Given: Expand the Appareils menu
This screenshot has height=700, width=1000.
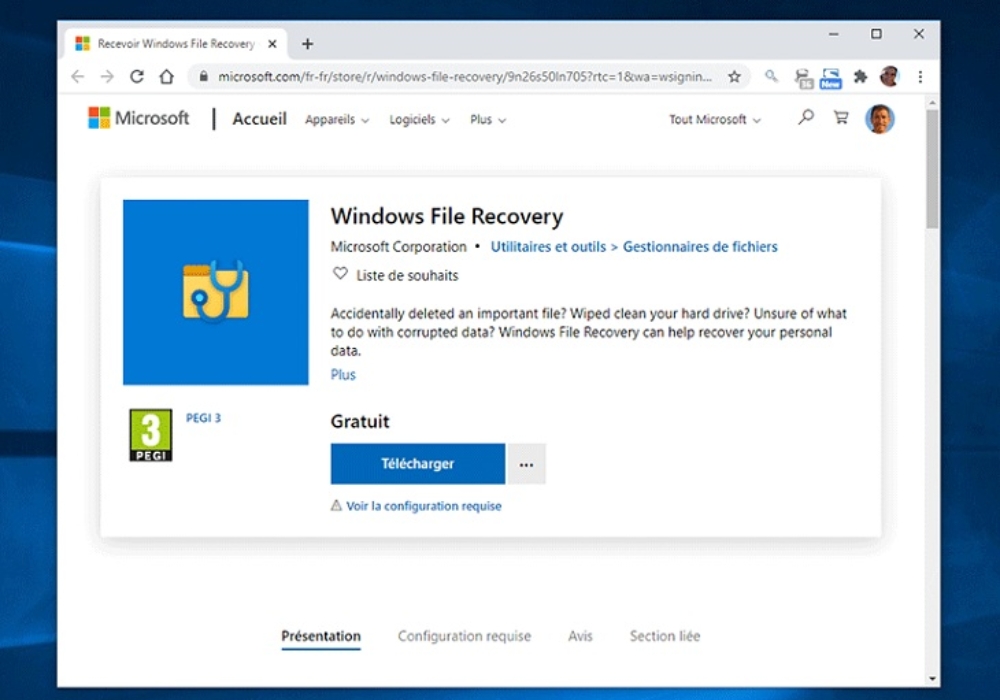Looking at the screenshot, I should pyautogui.click(x=337, y=120).
